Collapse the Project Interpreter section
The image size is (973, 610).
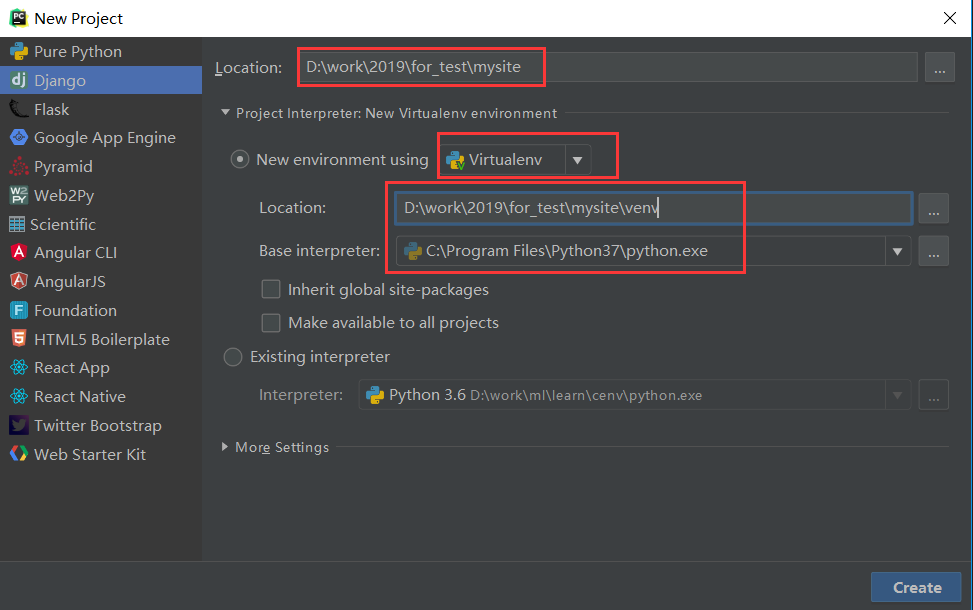[x=225, y=114]
